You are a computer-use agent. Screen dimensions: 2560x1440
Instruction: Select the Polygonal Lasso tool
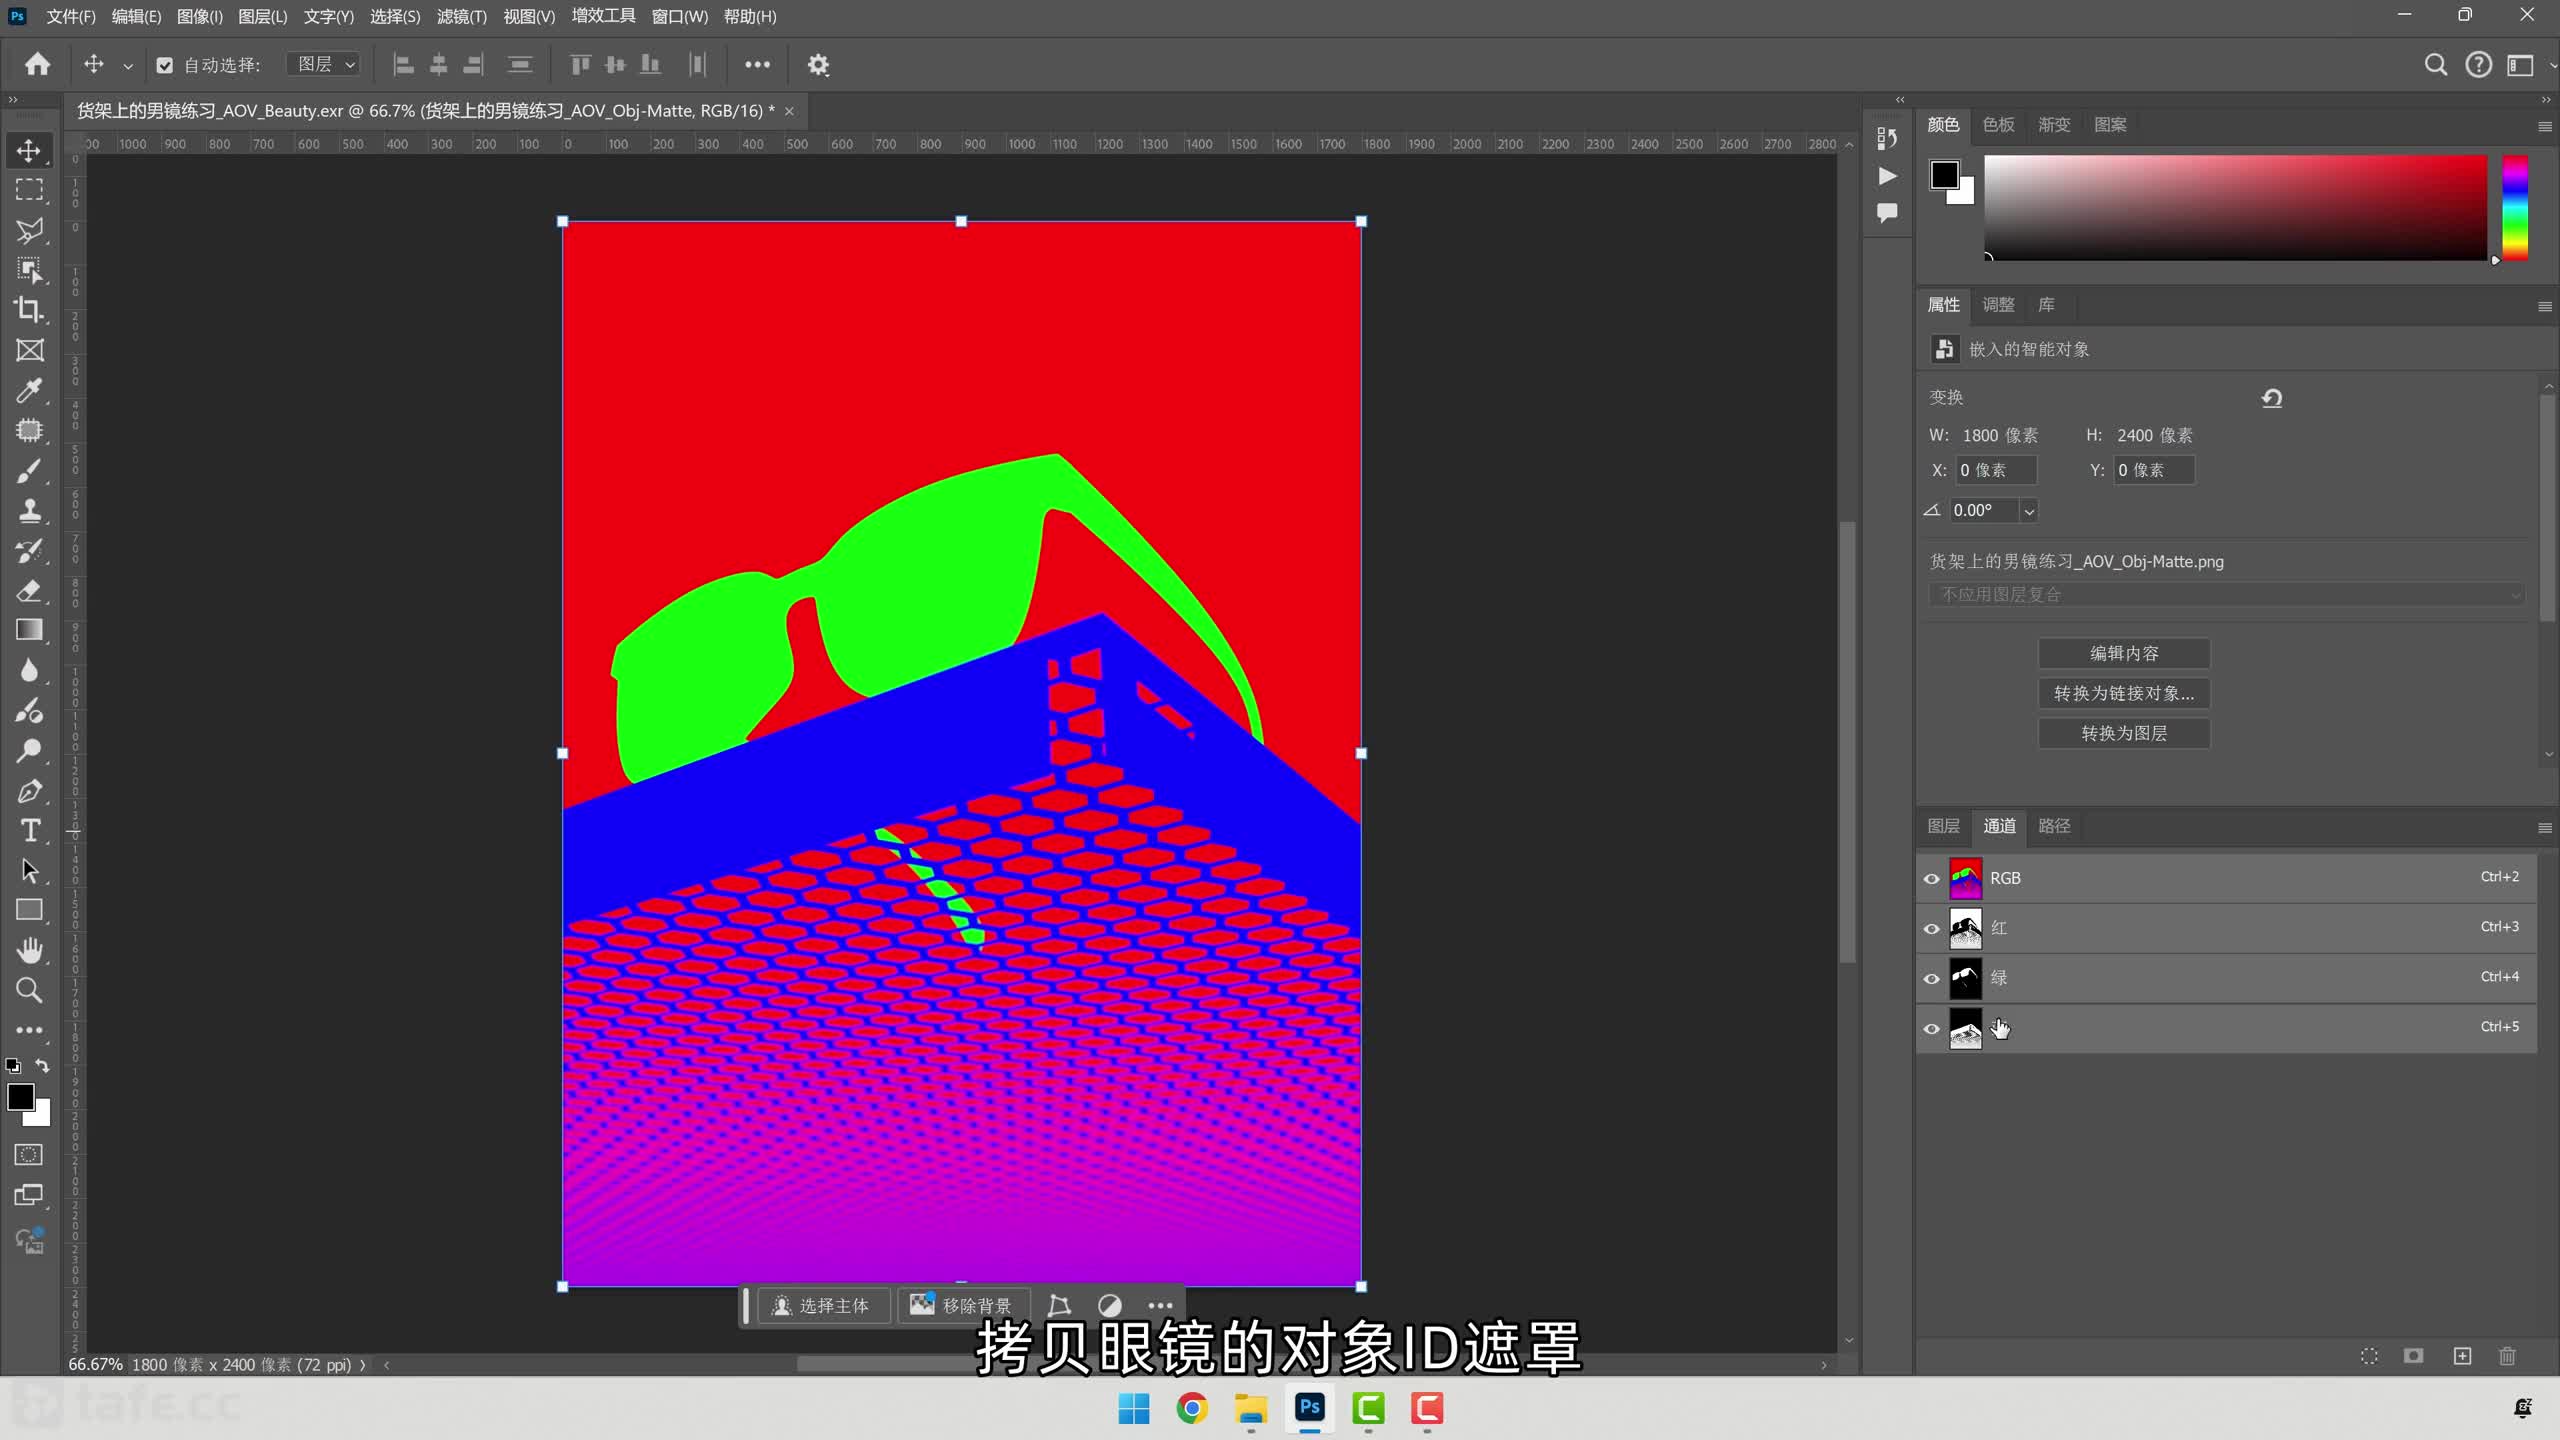coord(29,230)
